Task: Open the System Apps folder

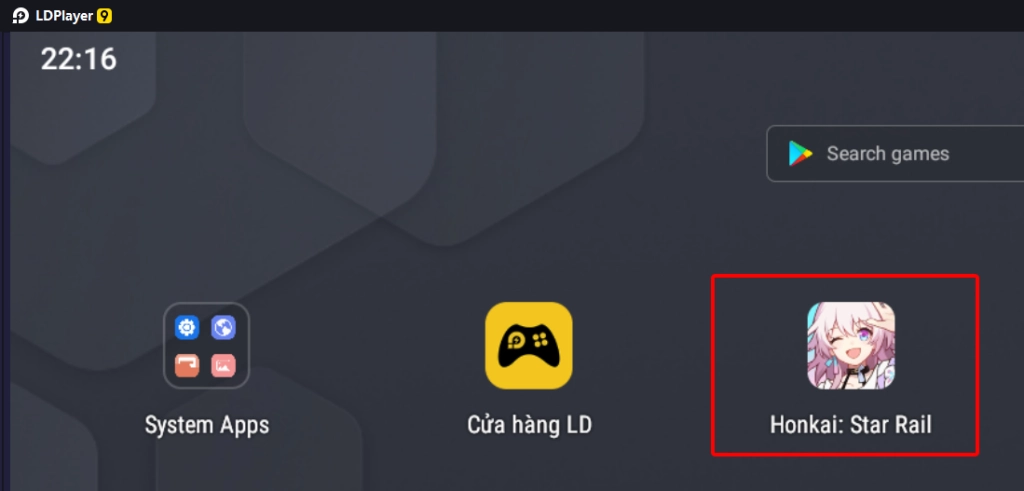Action: 206,345
